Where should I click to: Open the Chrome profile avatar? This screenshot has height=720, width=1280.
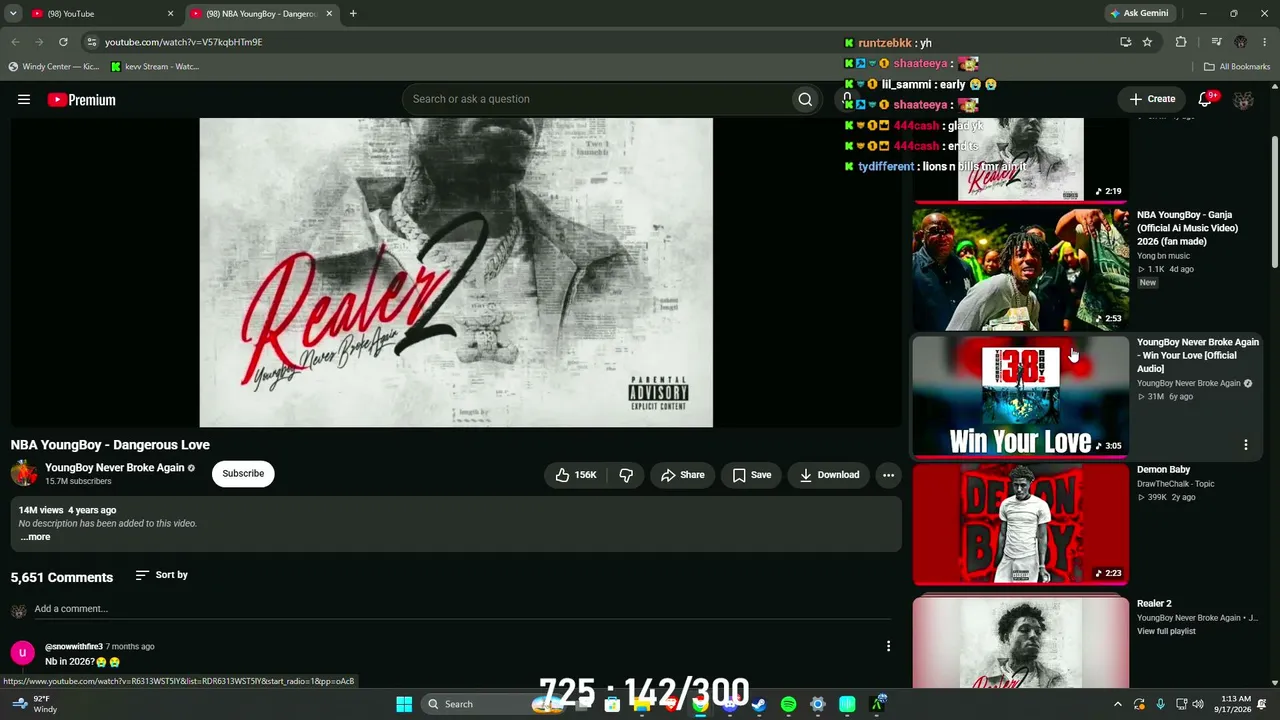pyautogui.click(x=1241, y=42)
